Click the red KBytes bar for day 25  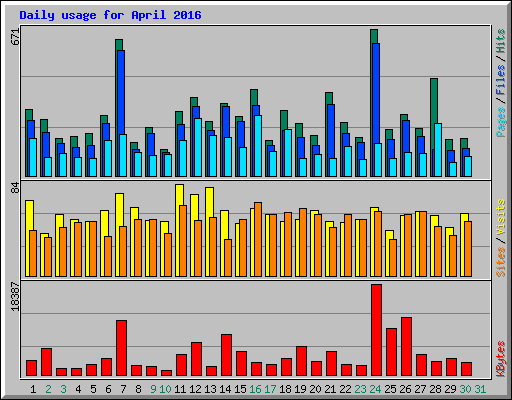point(392,352)
